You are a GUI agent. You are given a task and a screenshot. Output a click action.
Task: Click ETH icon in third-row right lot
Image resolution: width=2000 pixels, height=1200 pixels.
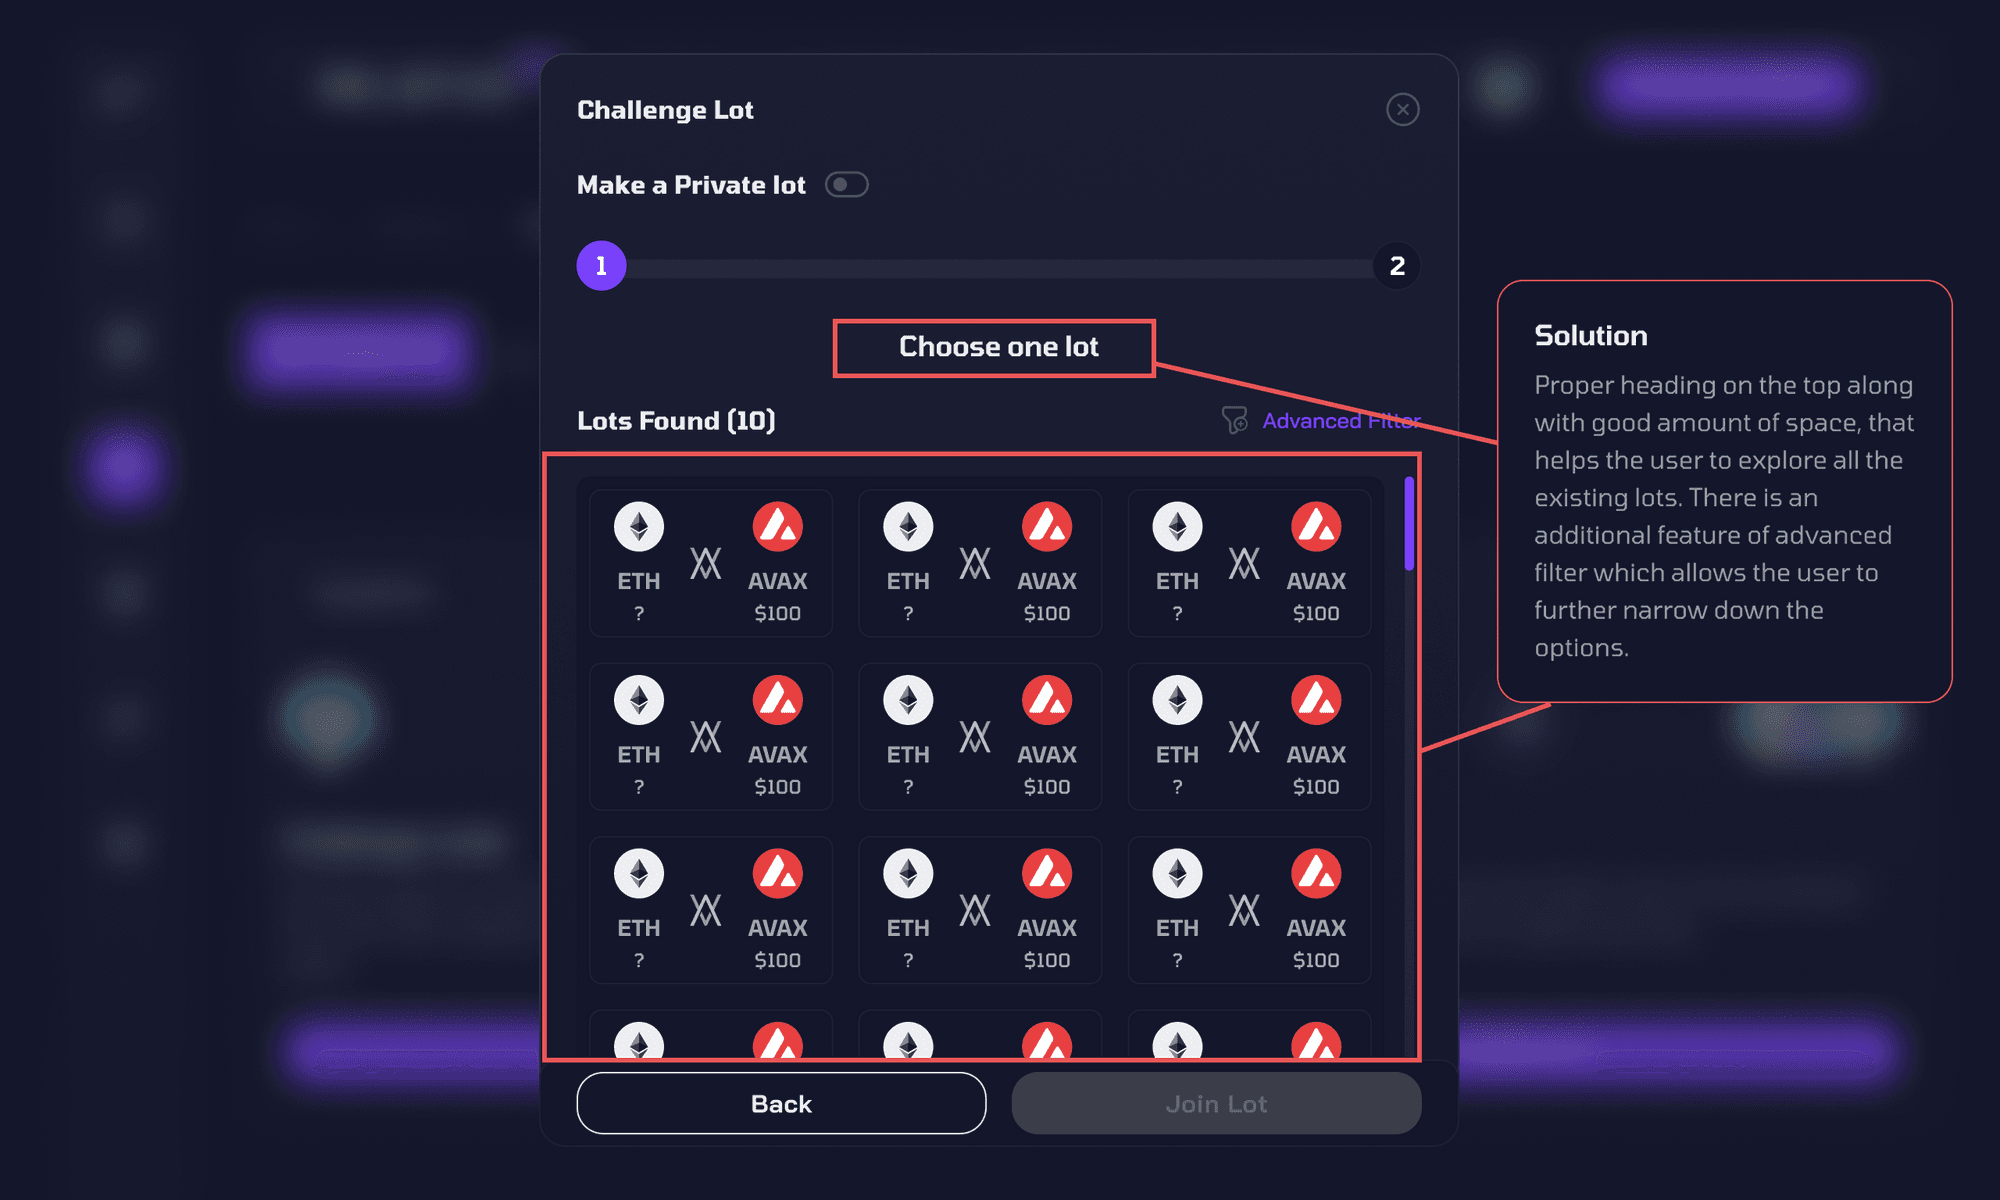[1177, 873]
